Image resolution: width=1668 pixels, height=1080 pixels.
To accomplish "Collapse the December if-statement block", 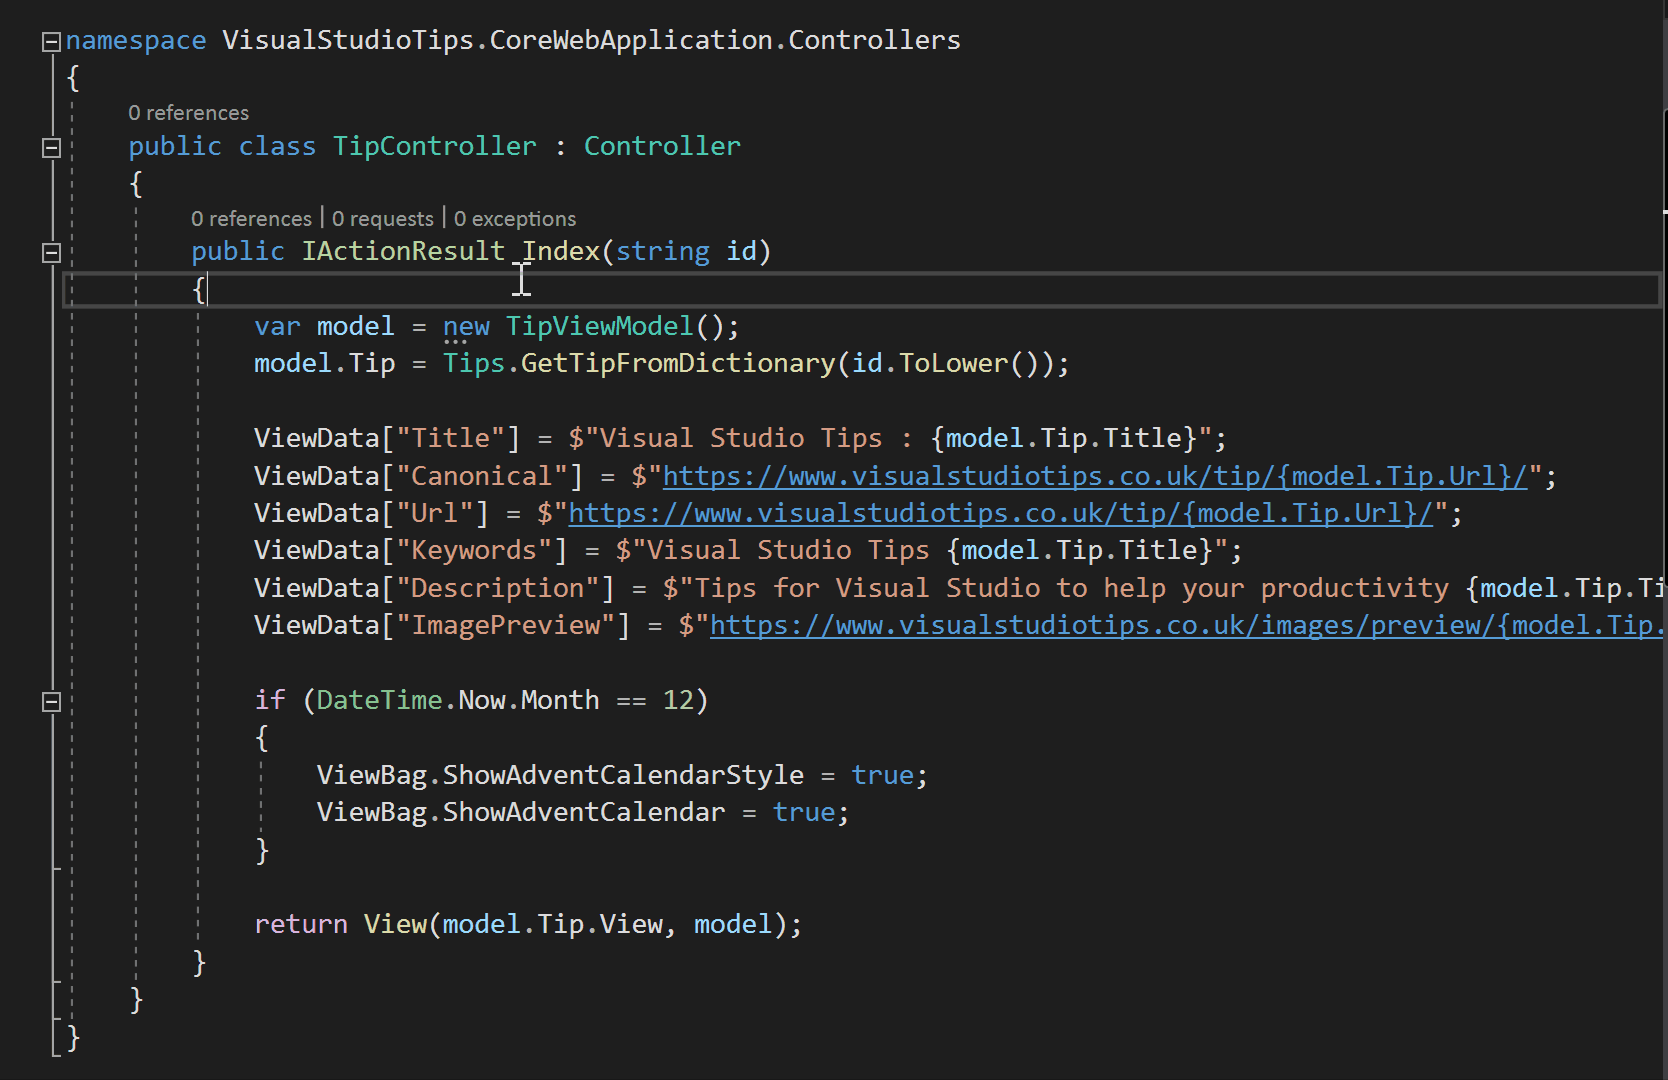I will click(50, 701).
